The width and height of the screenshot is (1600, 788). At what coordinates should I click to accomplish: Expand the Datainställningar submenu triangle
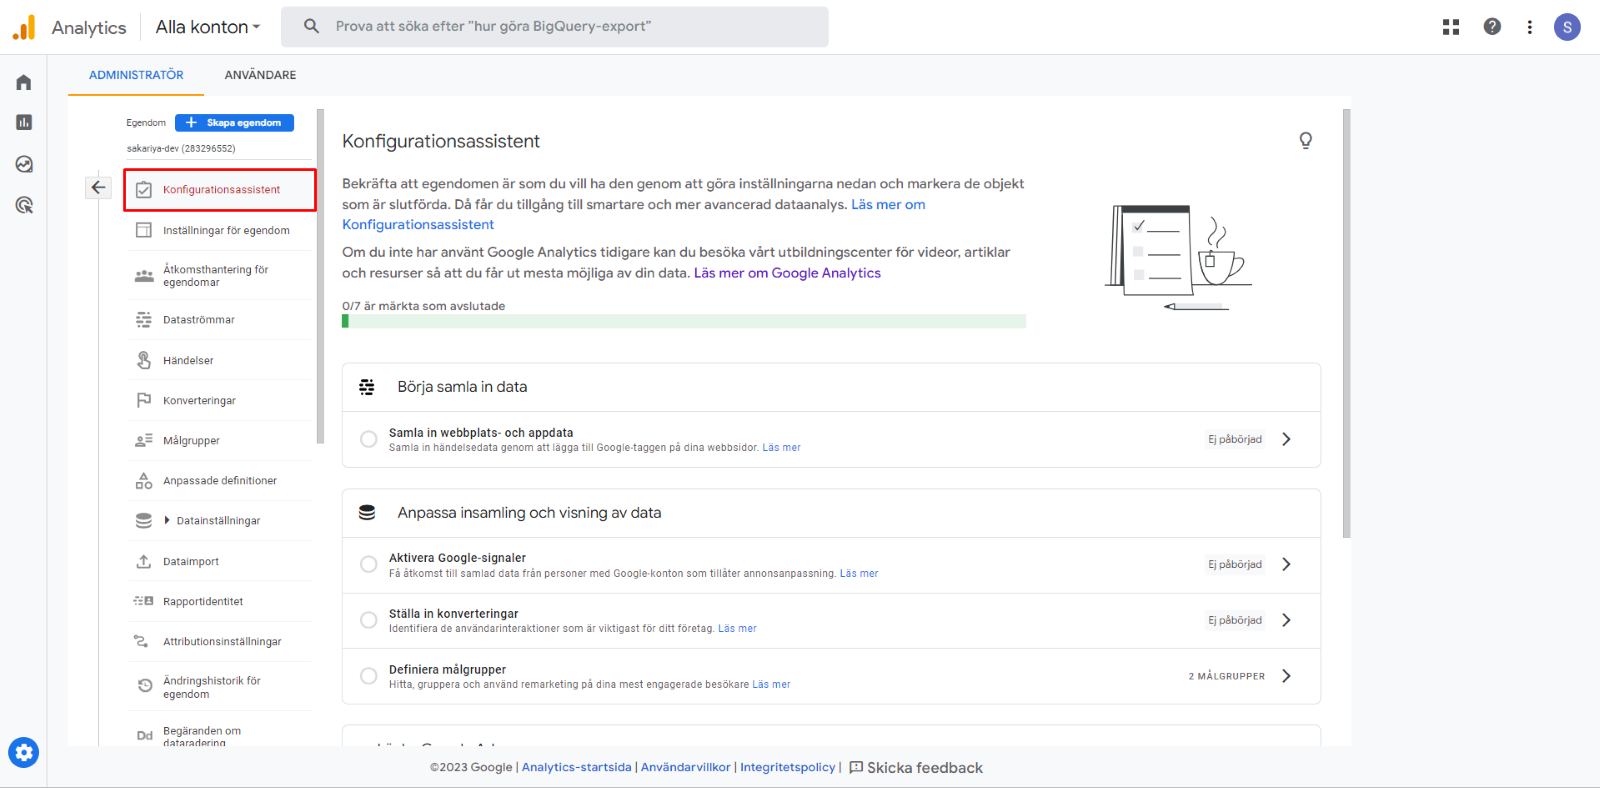167,520
